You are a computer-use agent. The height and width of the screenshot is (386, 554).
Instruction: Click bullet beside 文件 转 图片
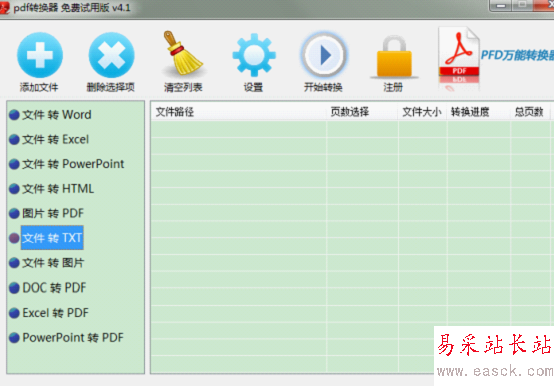tap(14, 263)
